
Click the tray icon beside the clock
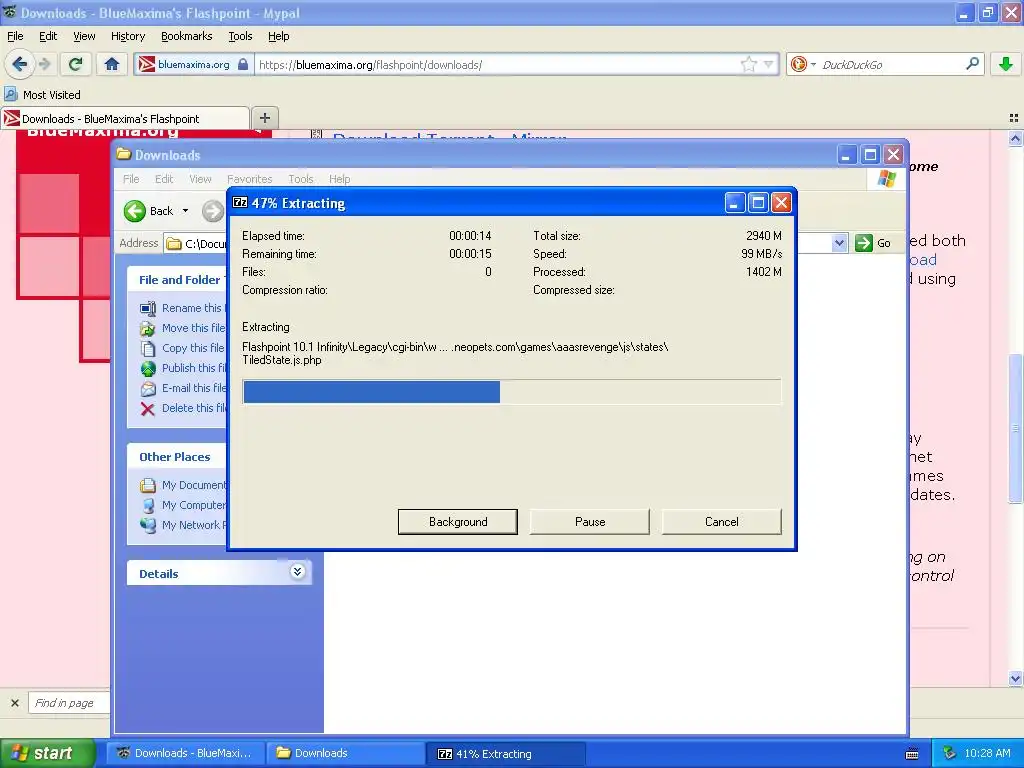tap(950, 753)
